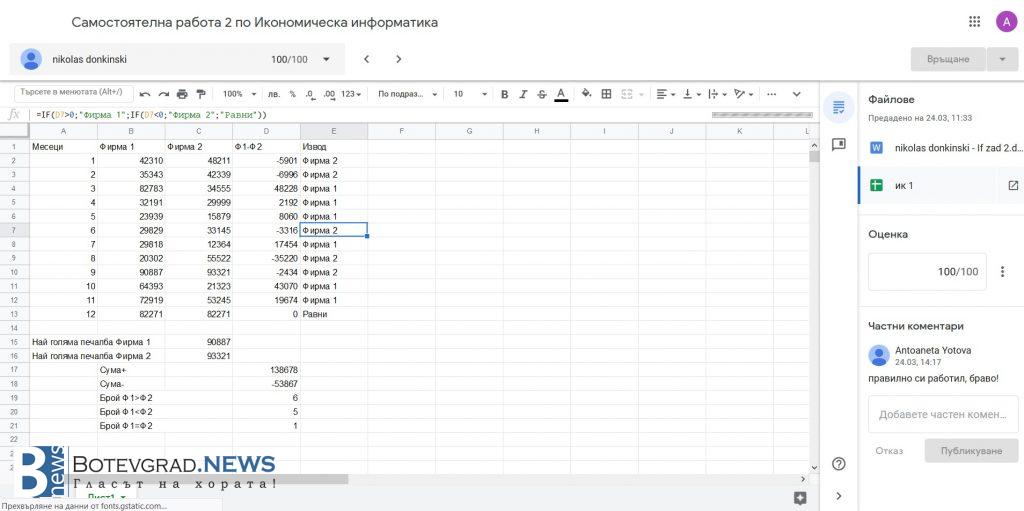Open Google apps grid

pyautogui.click(x=974, y=22)
